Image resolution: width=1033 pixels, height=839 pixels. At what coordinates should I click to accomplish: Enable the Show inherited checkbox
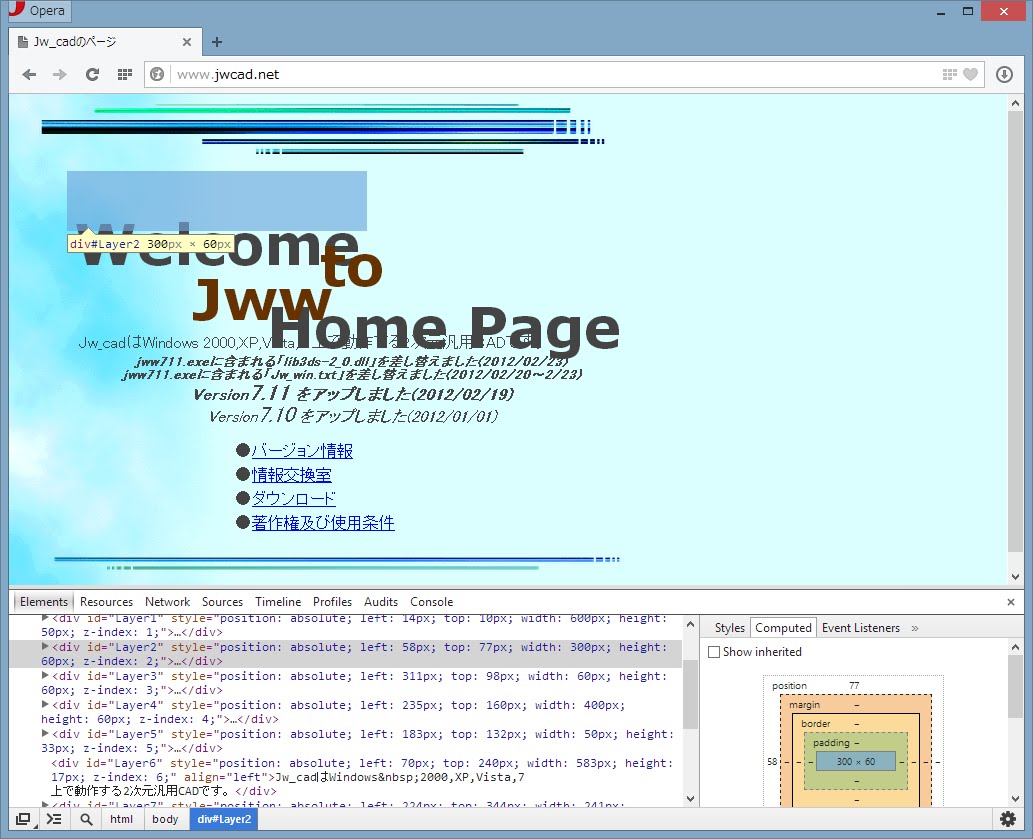[x=713, y=652]
